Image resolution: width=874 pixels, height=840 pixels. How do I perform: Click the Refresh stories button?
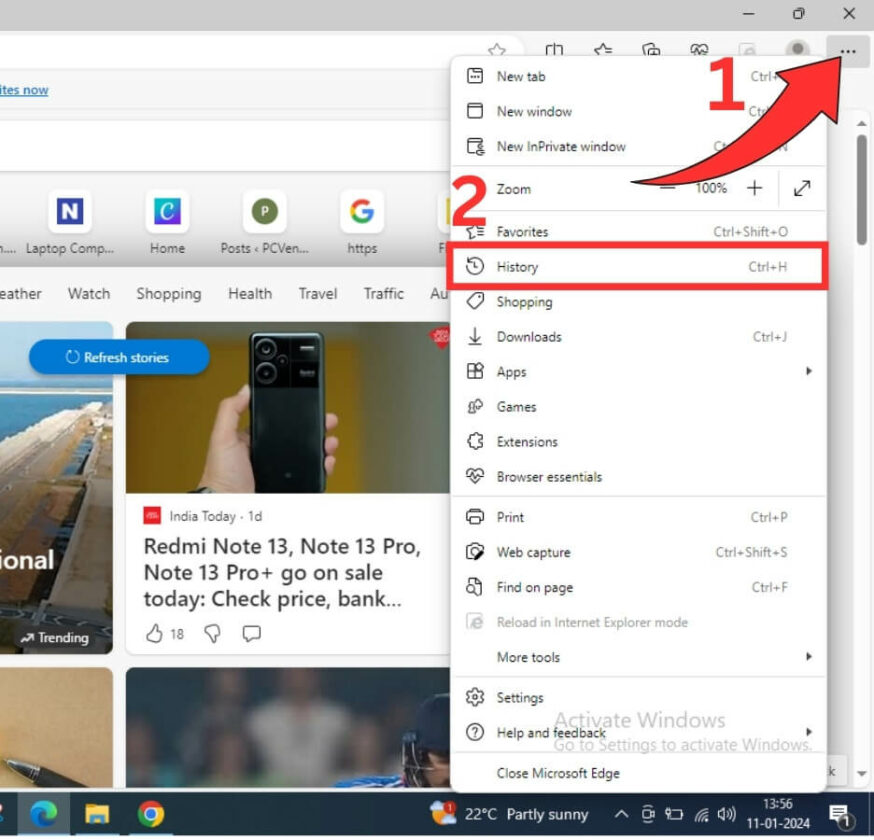[119, 357]
